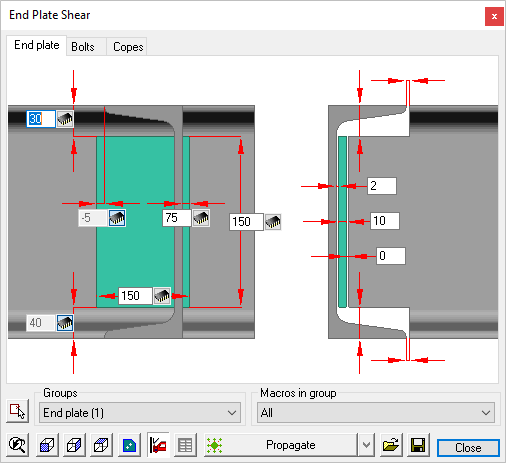Screen dimensions: 506x463
Task: Click the plate height field showing 150 with chip
Action: [x=246, y=222]
